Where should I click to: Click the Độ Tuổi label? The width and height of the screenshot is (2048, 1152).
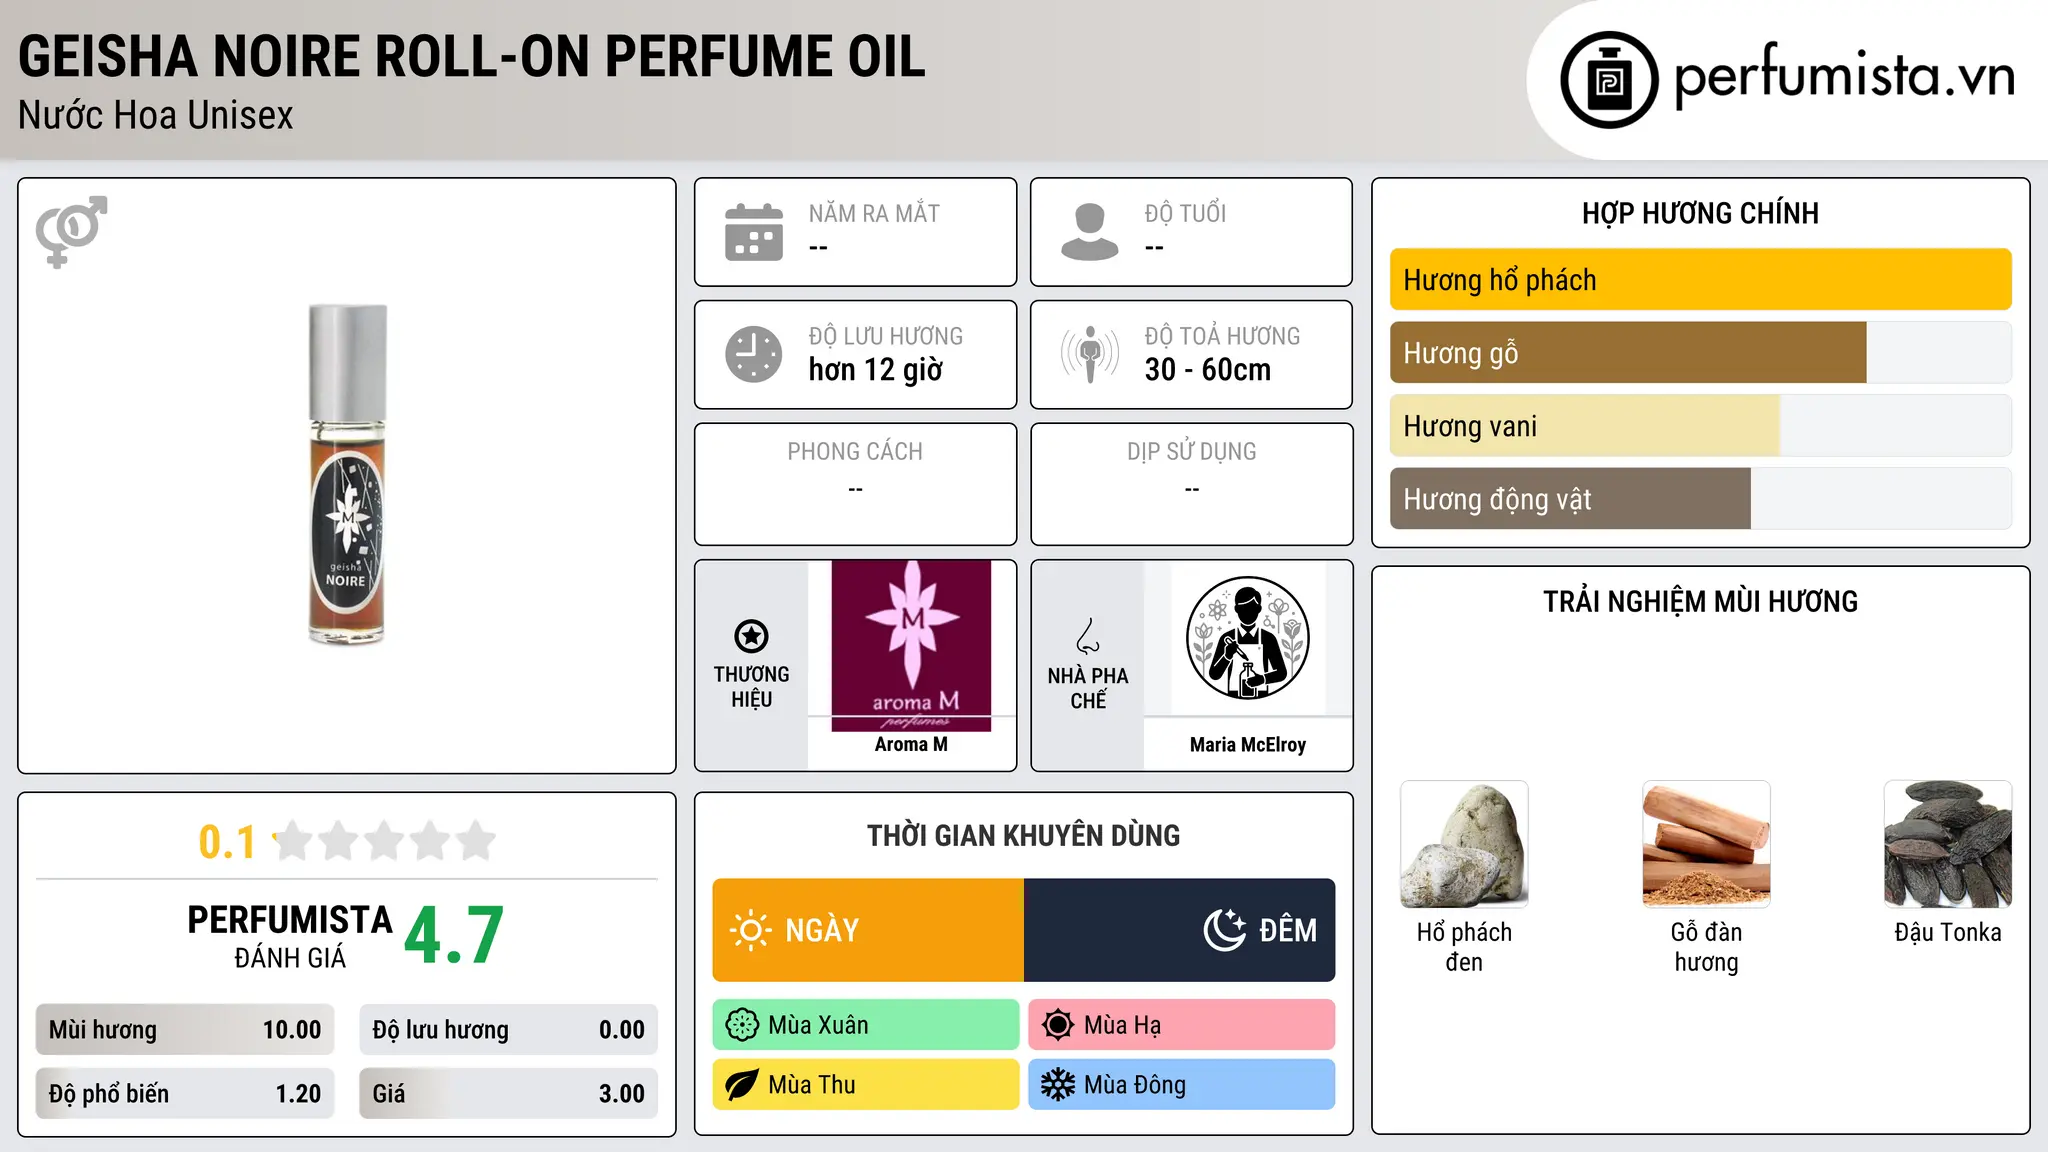tap(1185, 214)
